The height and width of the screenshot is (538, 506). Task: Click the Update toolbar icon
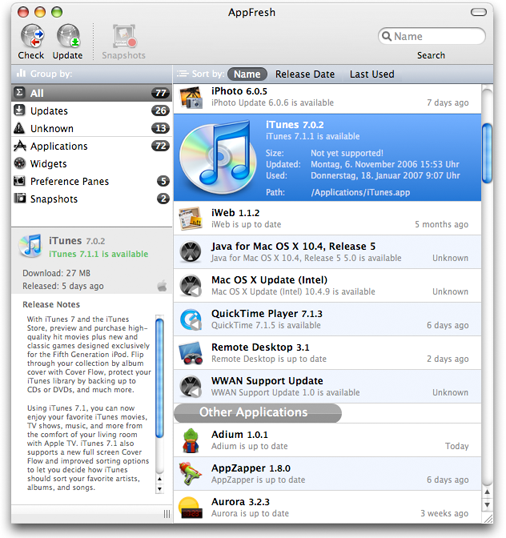(68, 36)
